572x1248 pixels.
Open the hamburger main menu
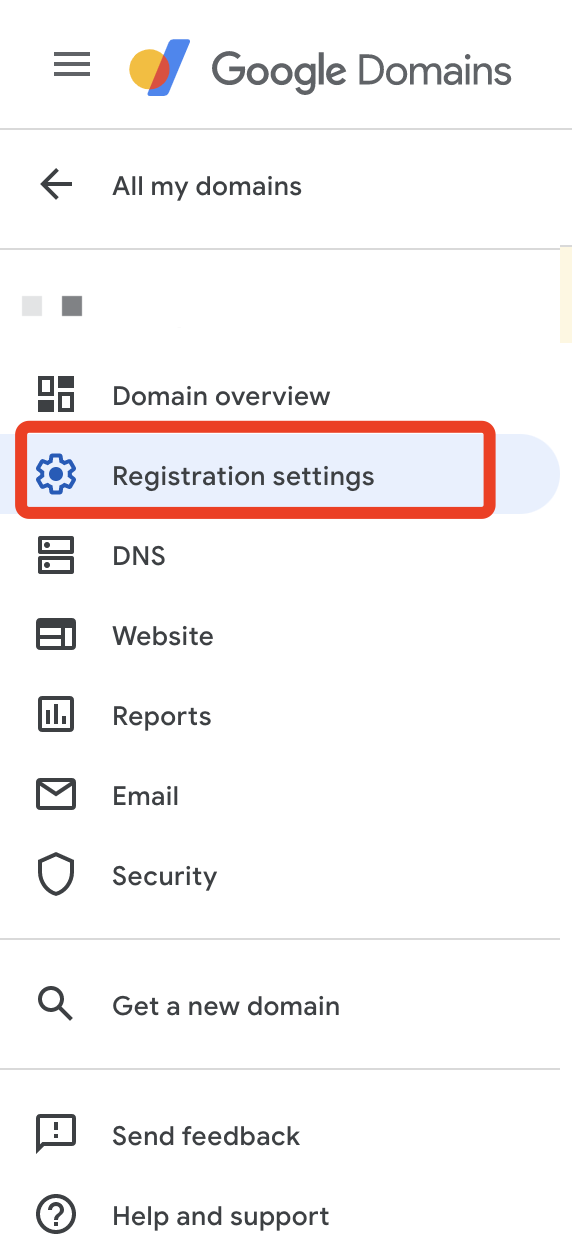(72, 66)
